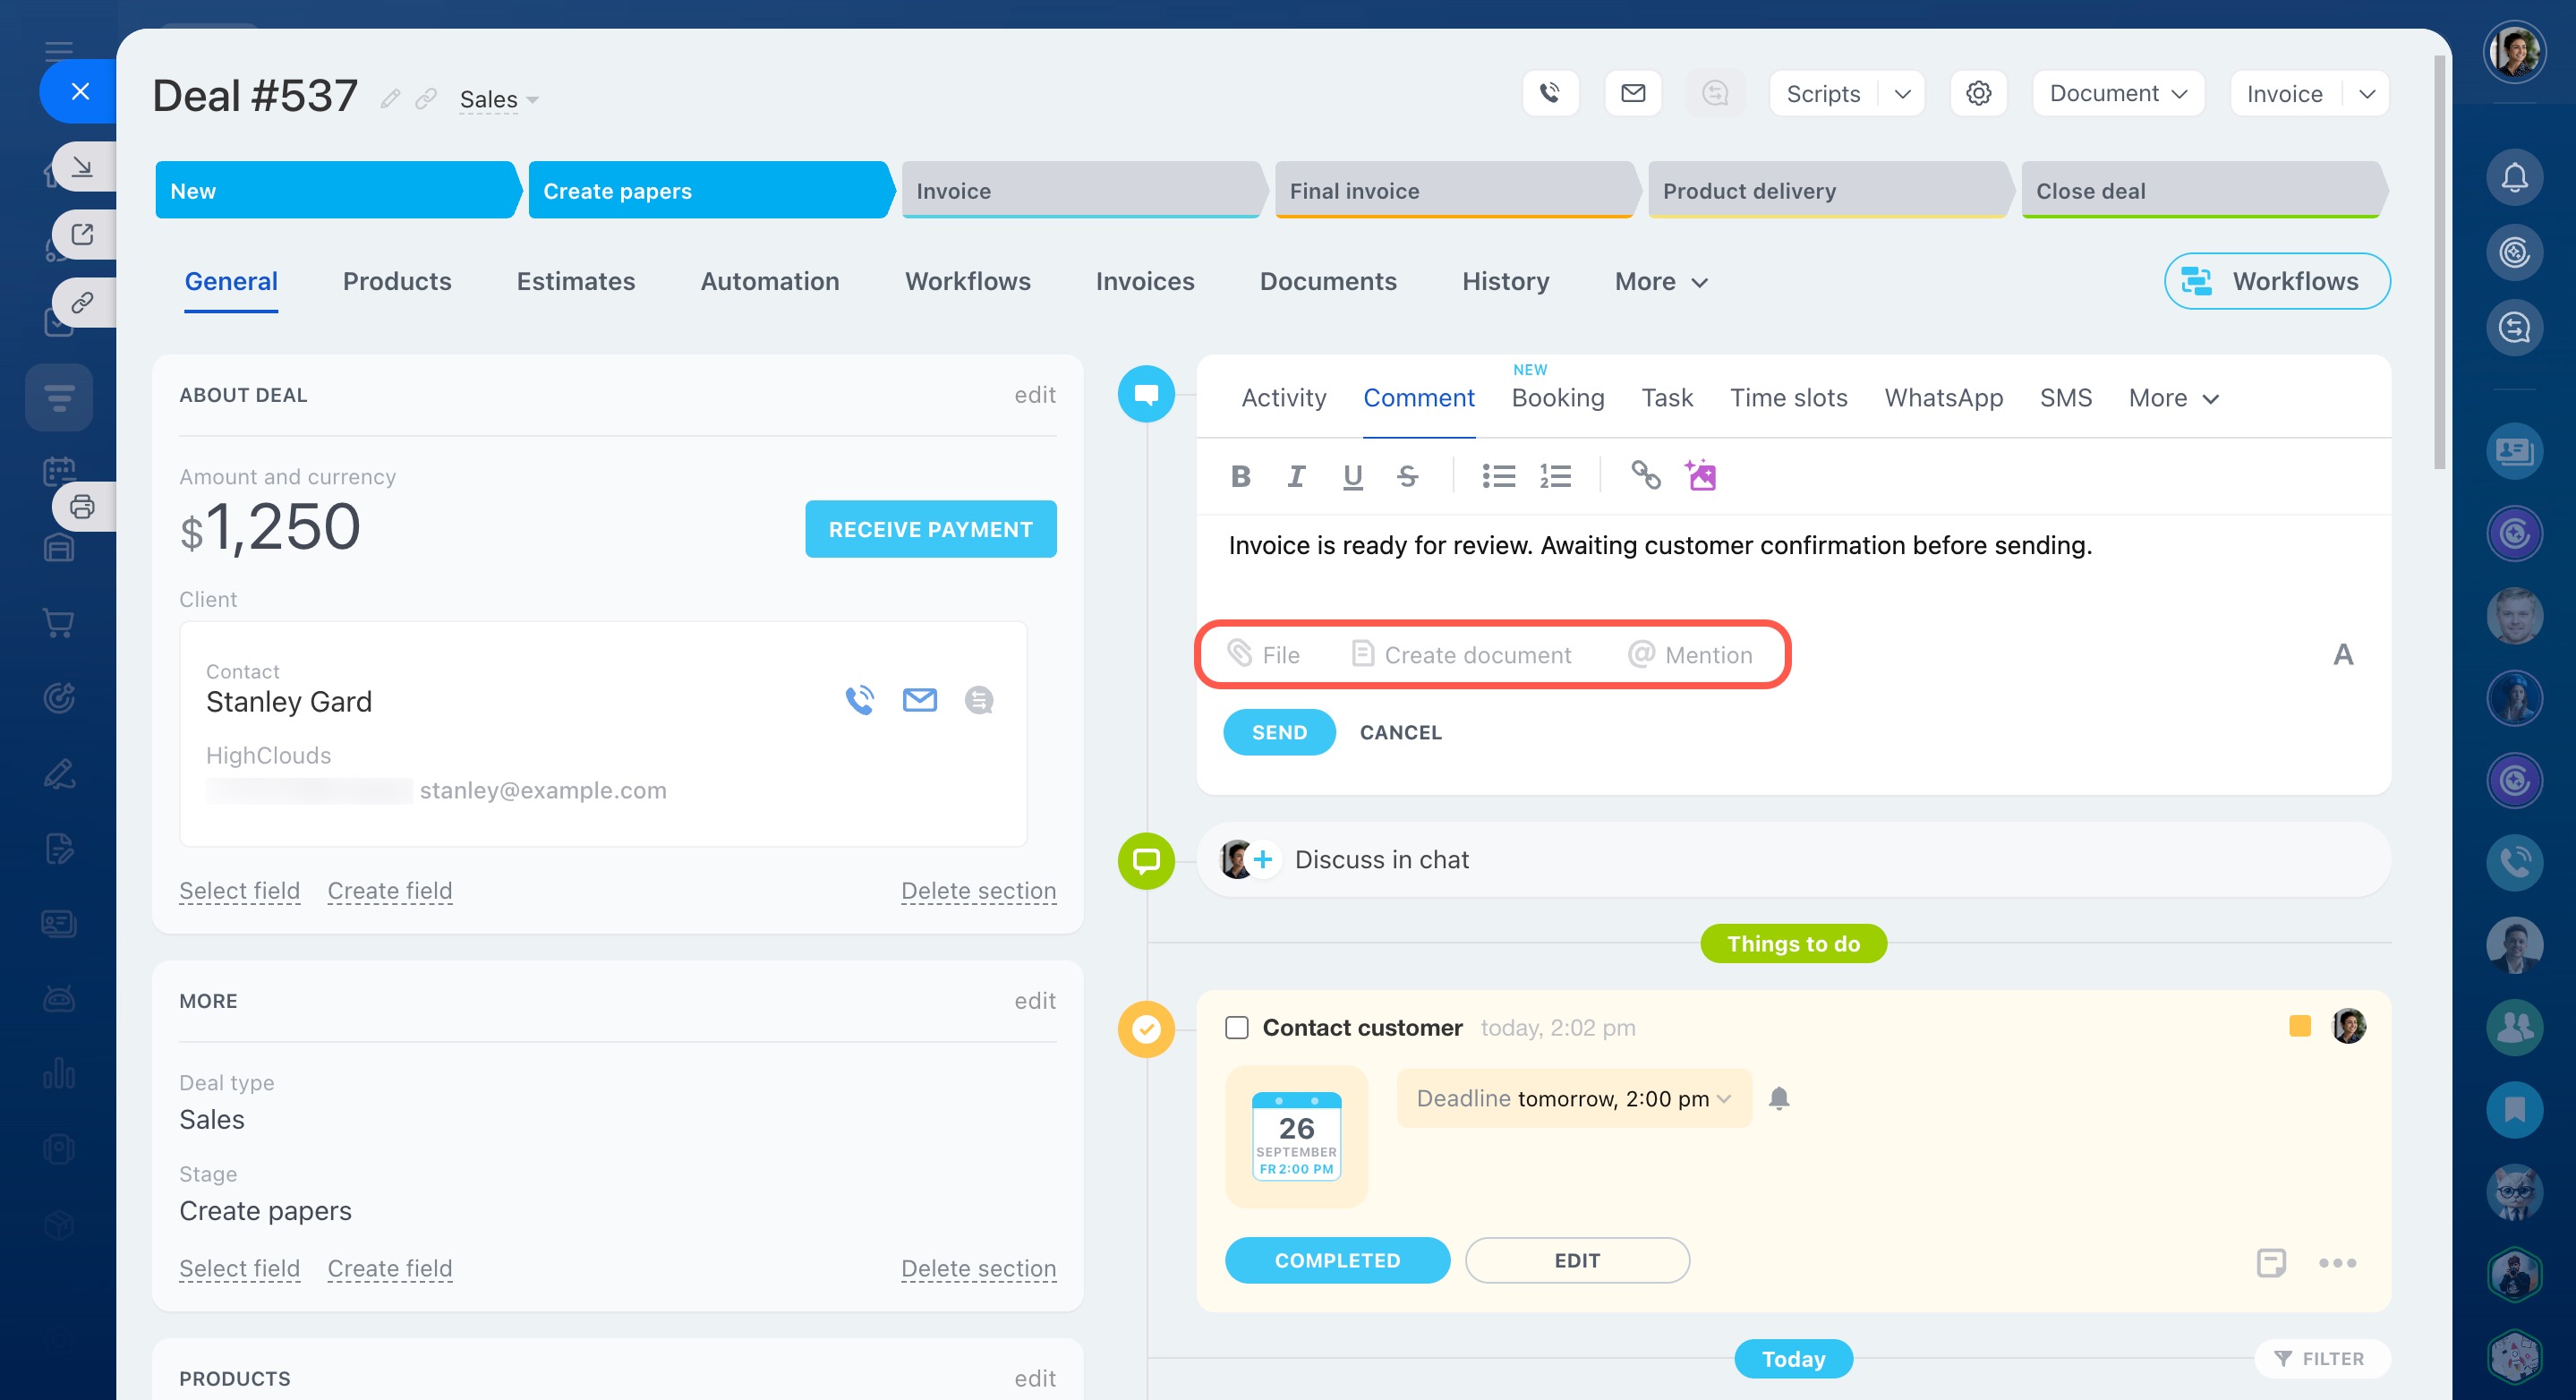Viewport: 2576px width, 1400px height.
Task: Open the WhatsApp tab in the timeline
Action: (1943, 398)
